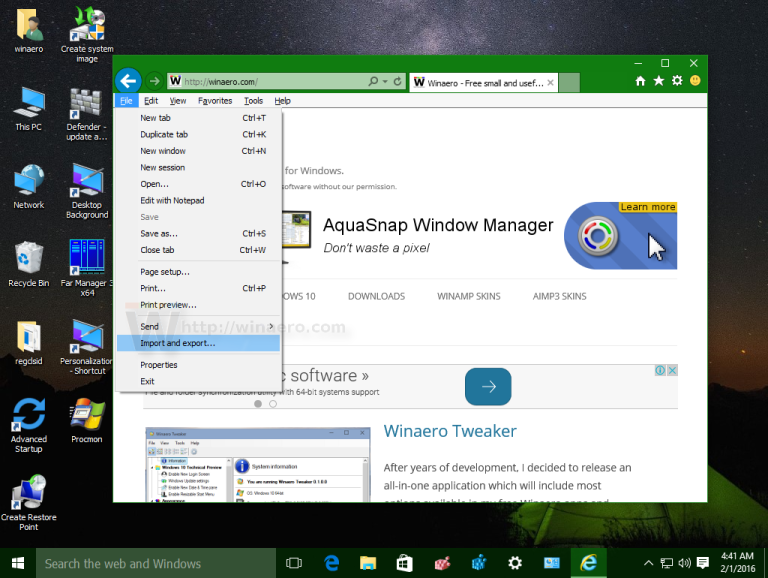Close the Winaero tab
This screenshot has height=578, width=768.
(551, 83)
